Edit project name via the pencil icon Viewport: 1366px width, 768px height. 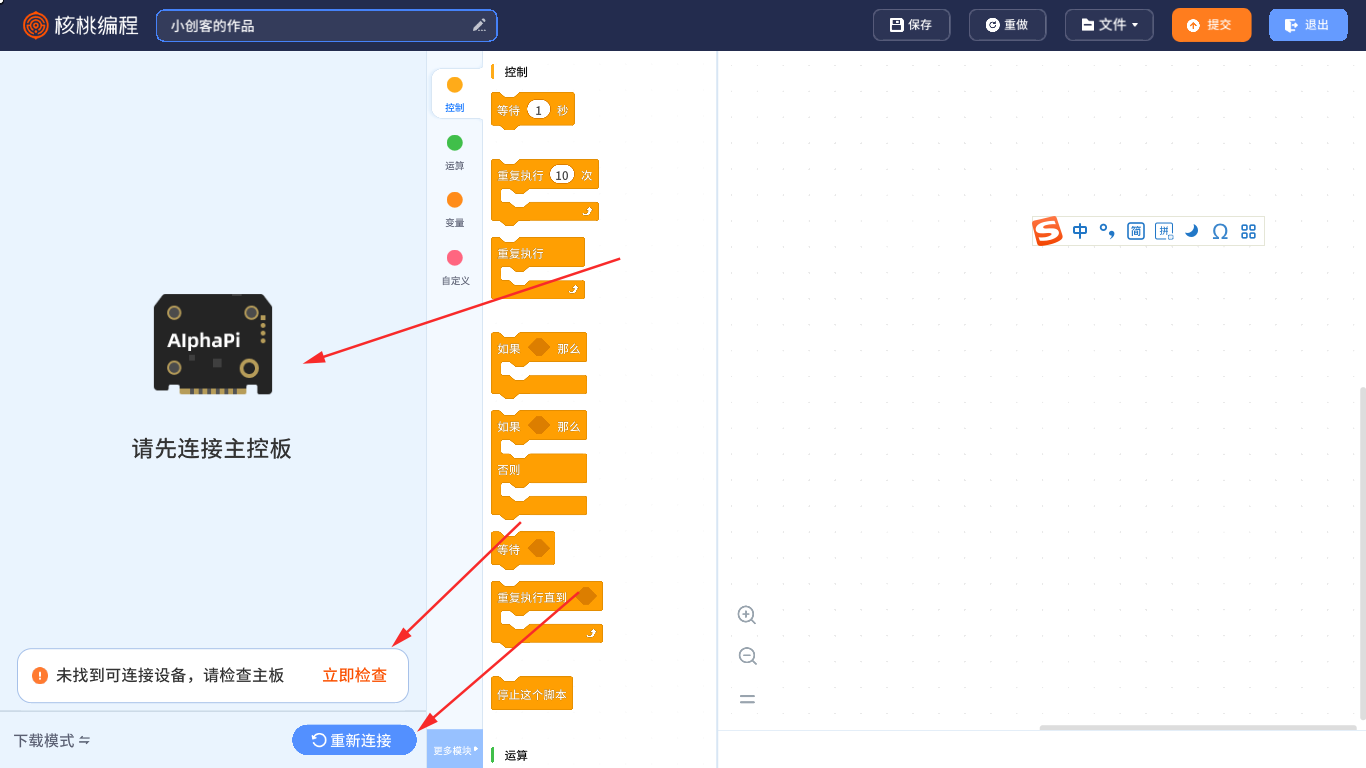pos(479,25)
